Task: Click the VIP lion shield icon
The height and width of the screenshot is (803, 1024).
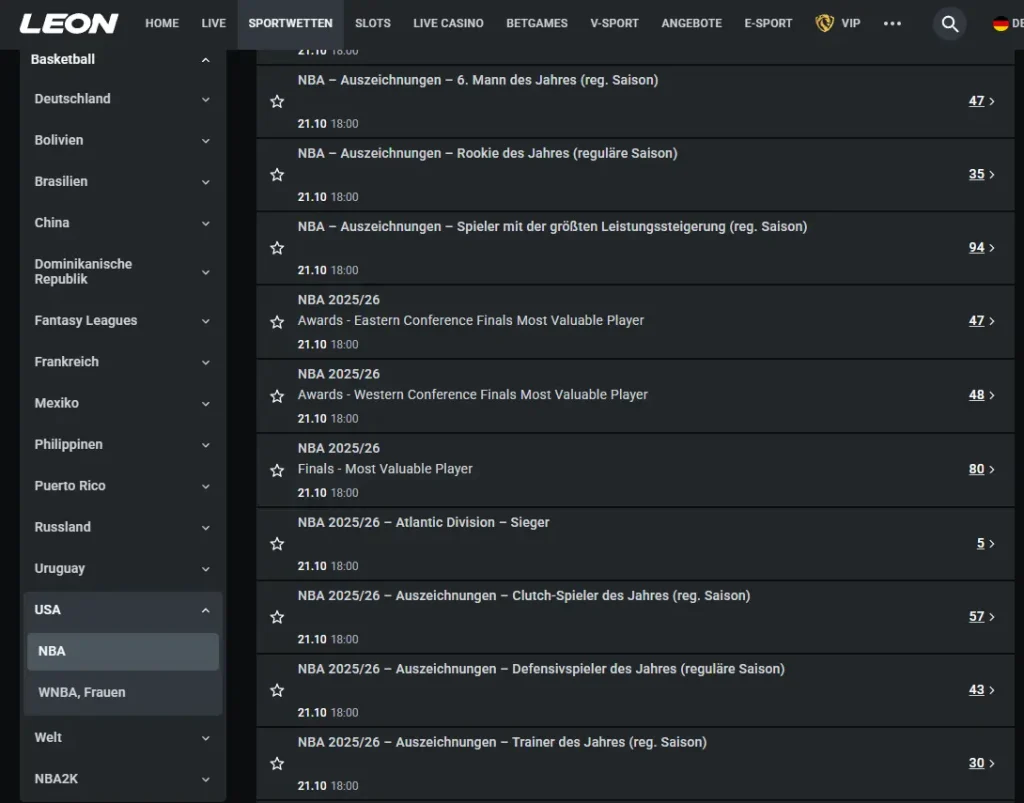Action: [824, 24]
